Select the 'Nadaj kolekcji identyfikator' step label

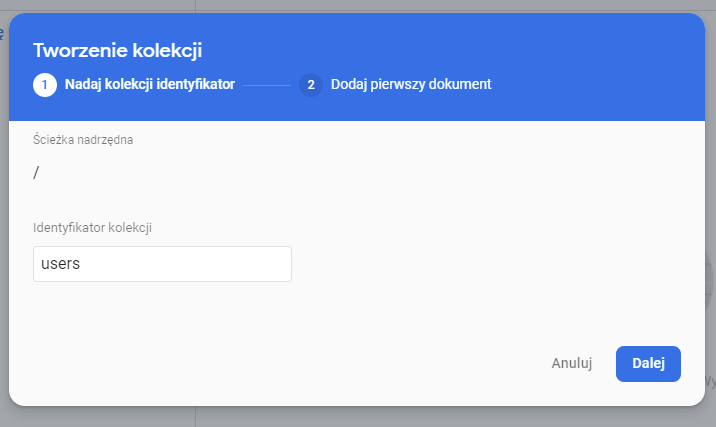pos(149,85)
